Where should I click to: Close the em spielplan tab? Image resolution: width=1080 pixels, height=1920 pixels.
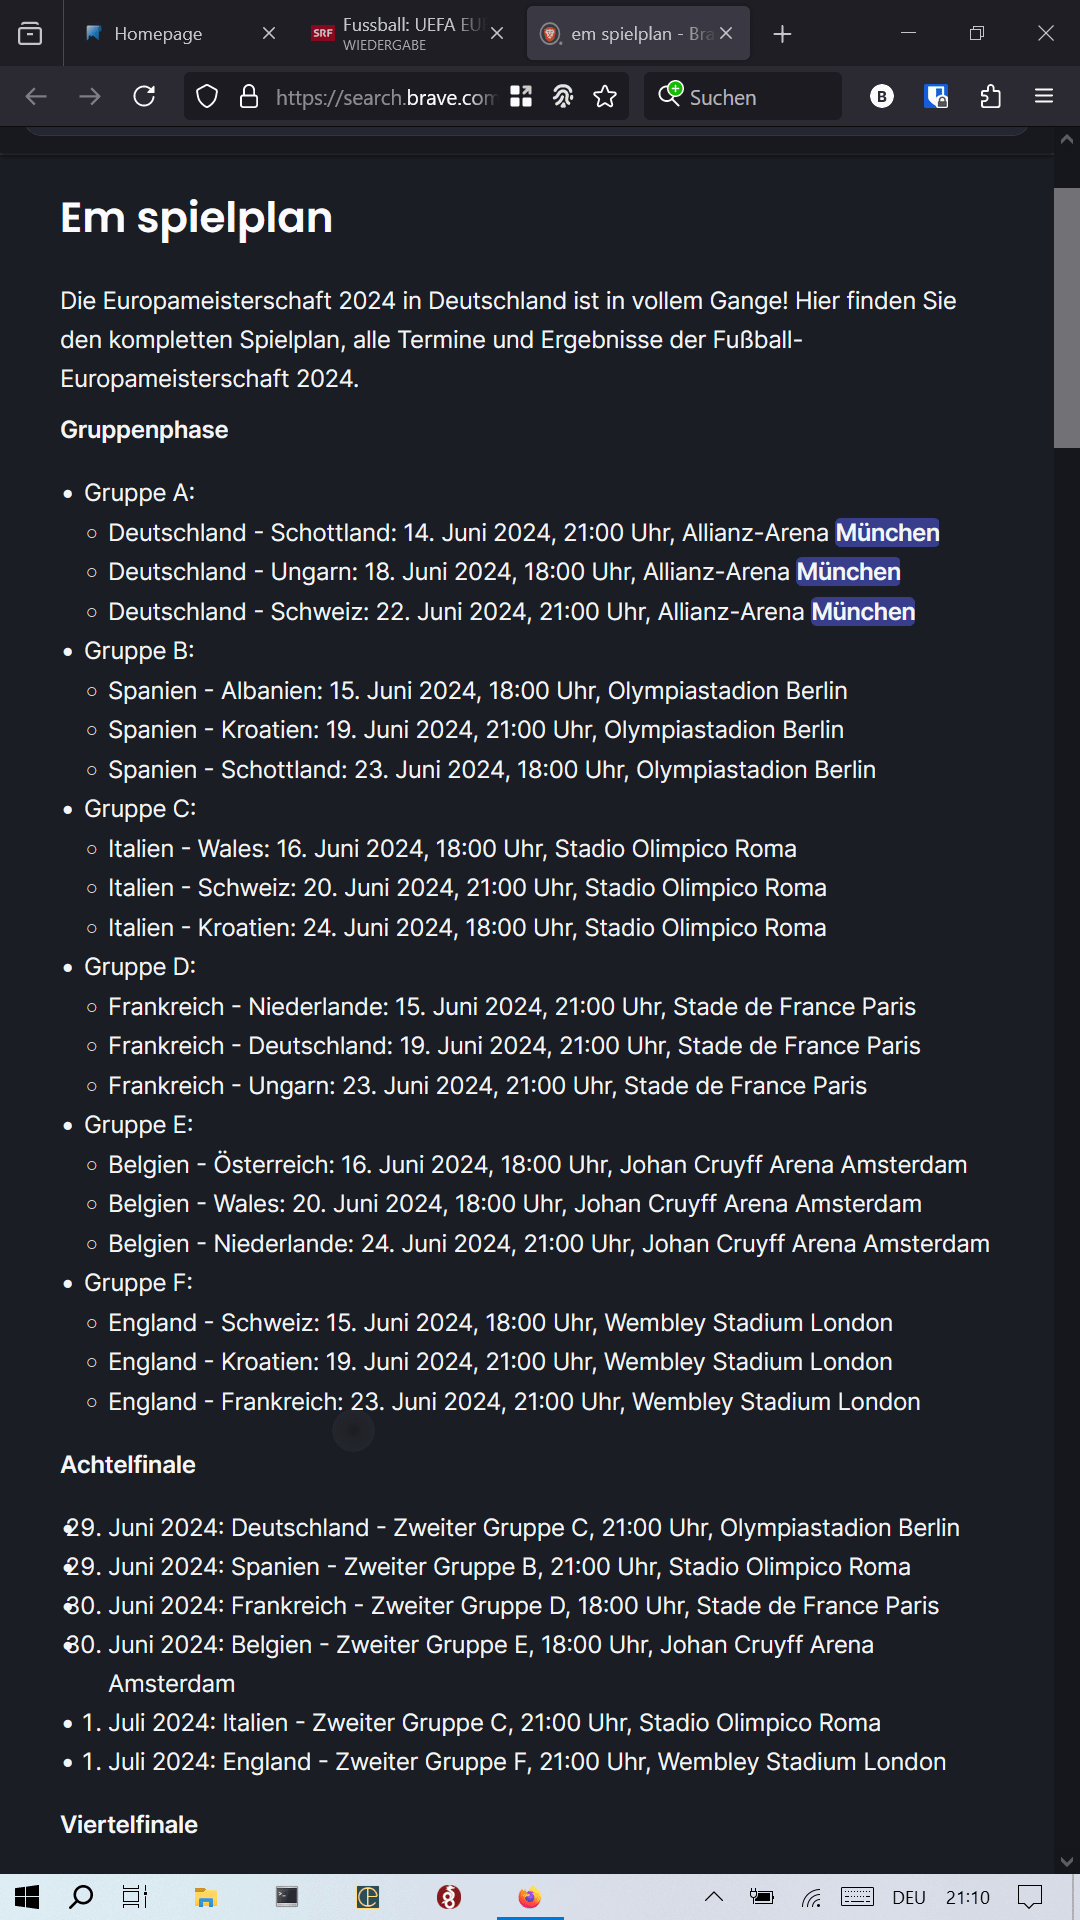(726, 33)
